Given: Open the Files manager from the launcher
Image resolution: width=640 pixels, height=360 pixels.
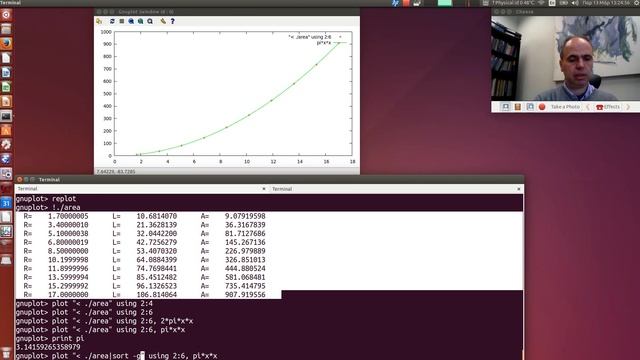Looking at the screenshot, I should (6, 29).
